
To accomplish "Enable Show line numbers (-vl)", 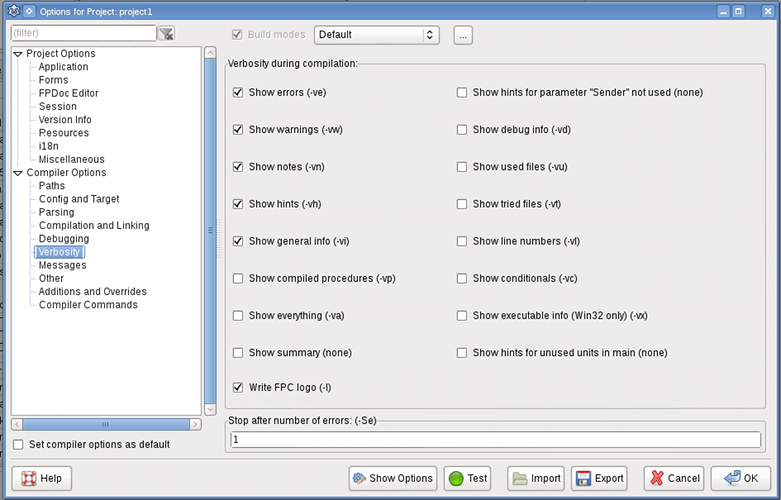I will click(x=462, y=241).
